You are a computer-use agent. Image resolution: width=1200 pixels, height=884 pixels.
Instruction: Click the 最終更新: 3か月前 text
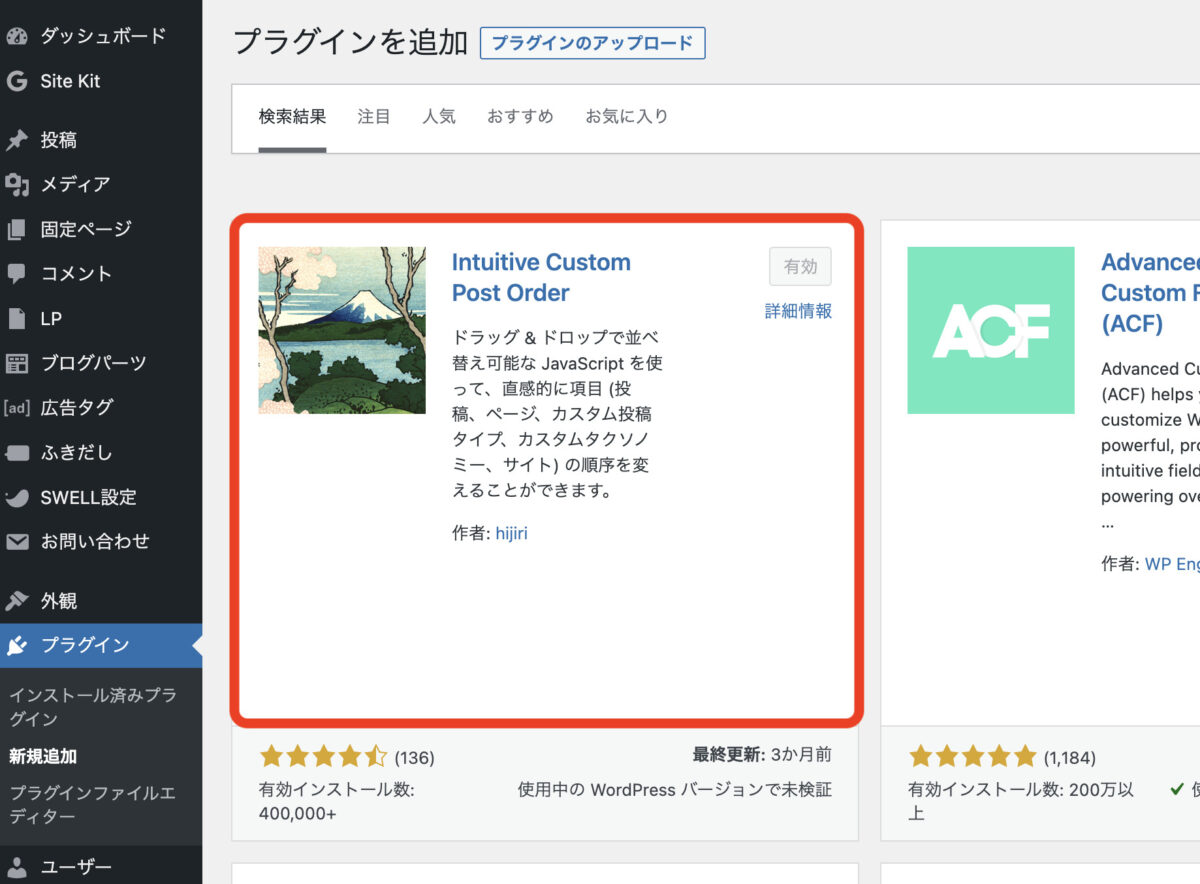(x=762, y=755)
